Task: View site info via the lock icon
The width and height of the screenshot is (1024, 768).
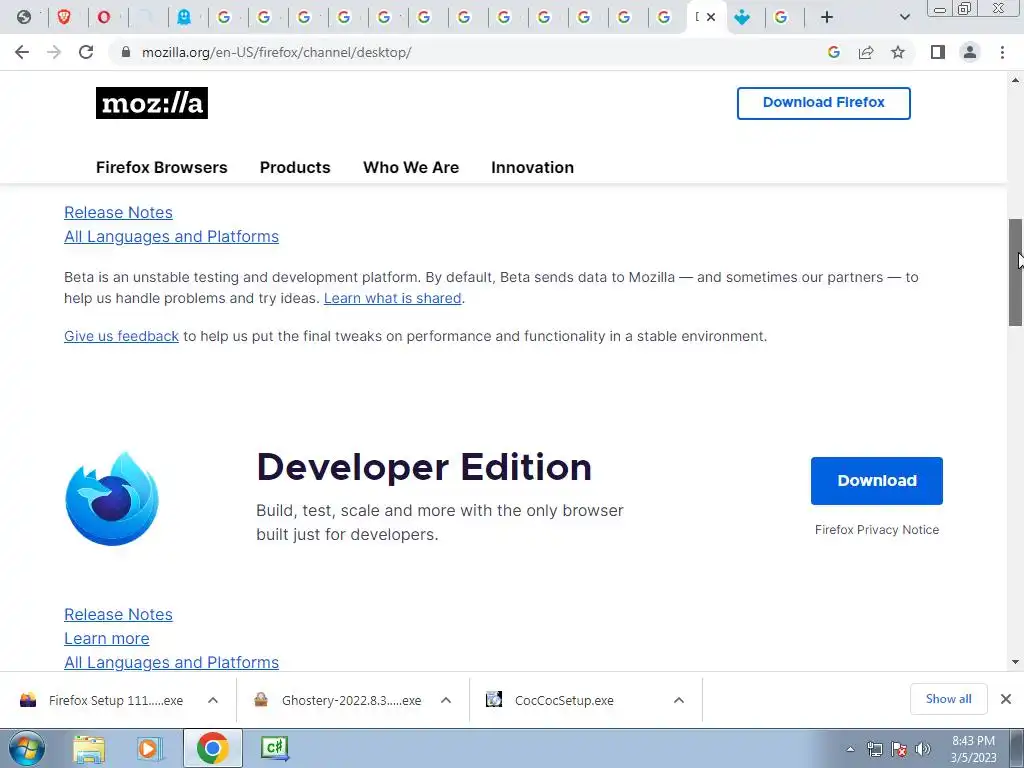Action: tap(126, 52)
